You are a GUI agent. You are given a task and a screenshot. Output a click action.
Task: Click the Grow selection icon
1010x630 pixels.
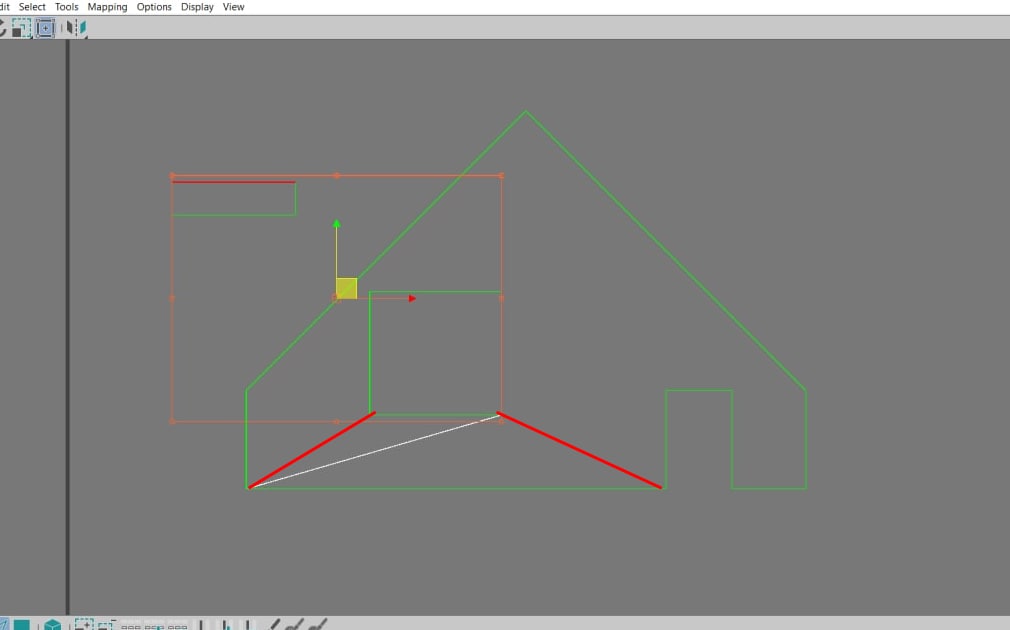84,624
